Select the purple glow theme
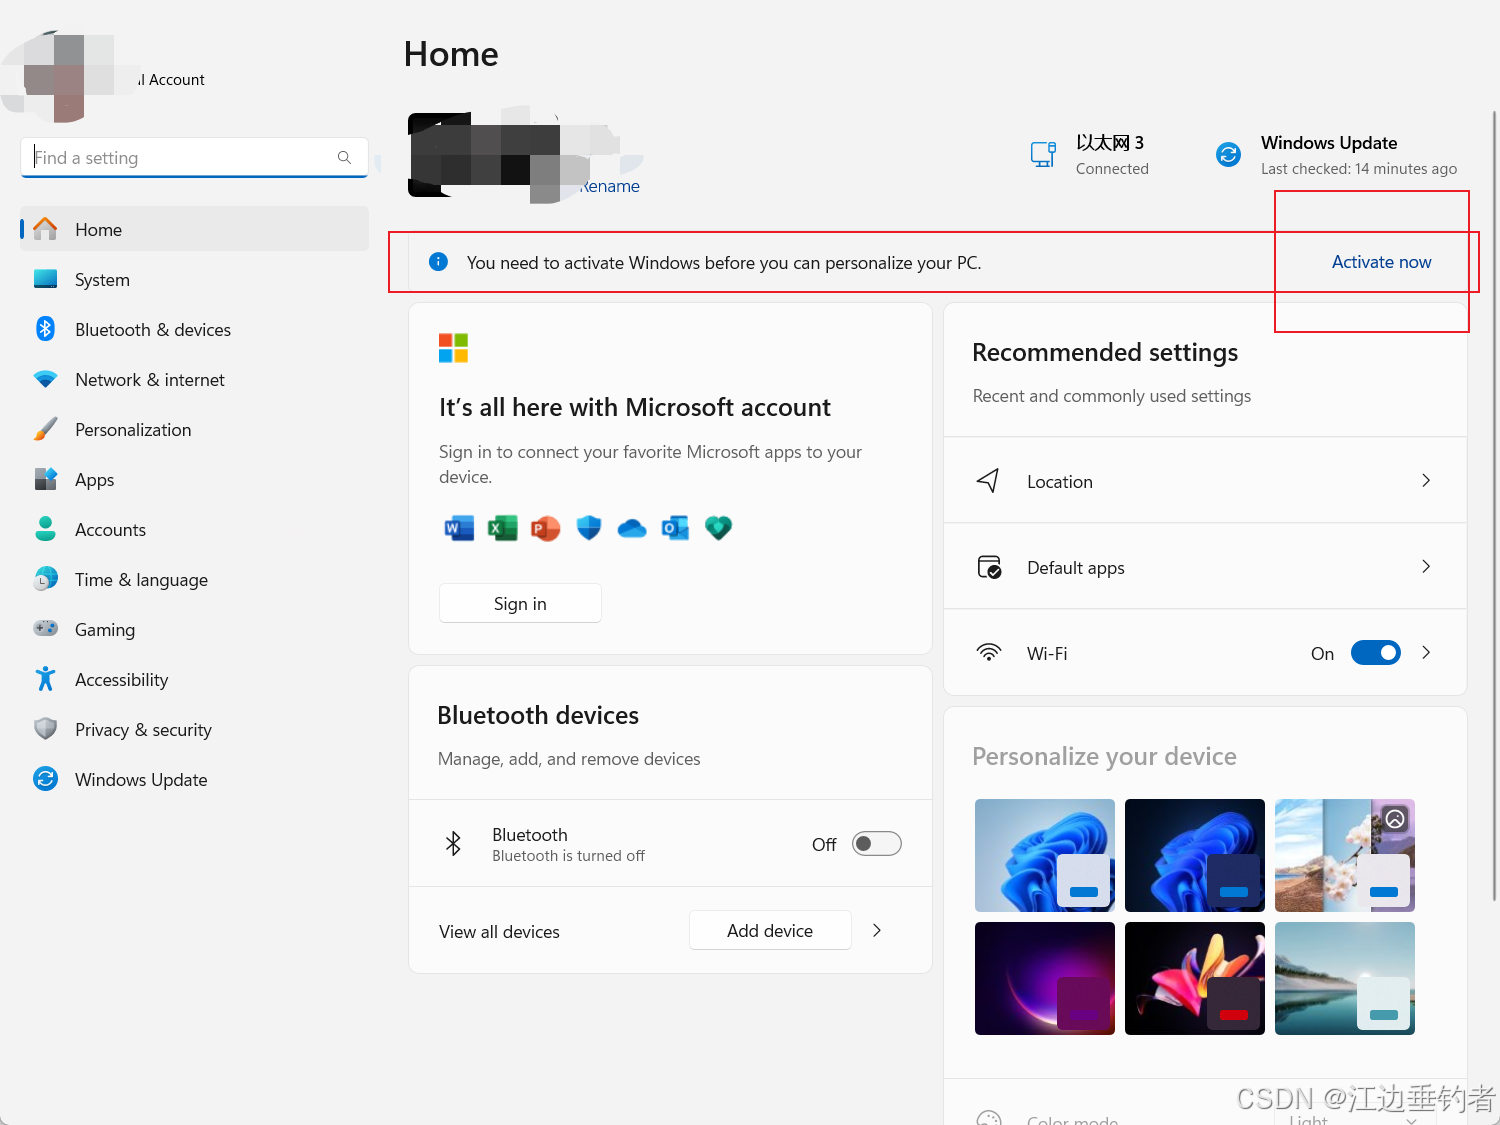The image size is (1500, 1125). point(1045,978)
